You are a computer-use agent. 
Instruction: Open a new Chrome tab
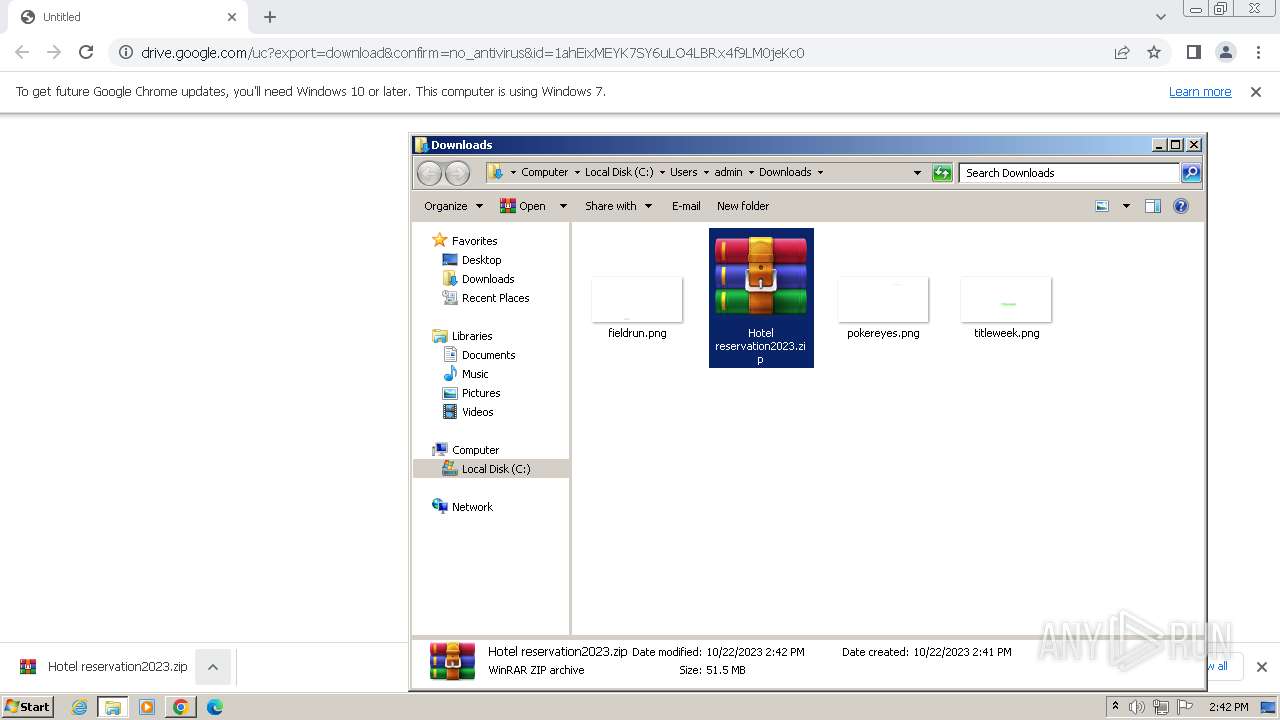pos(270,17)
